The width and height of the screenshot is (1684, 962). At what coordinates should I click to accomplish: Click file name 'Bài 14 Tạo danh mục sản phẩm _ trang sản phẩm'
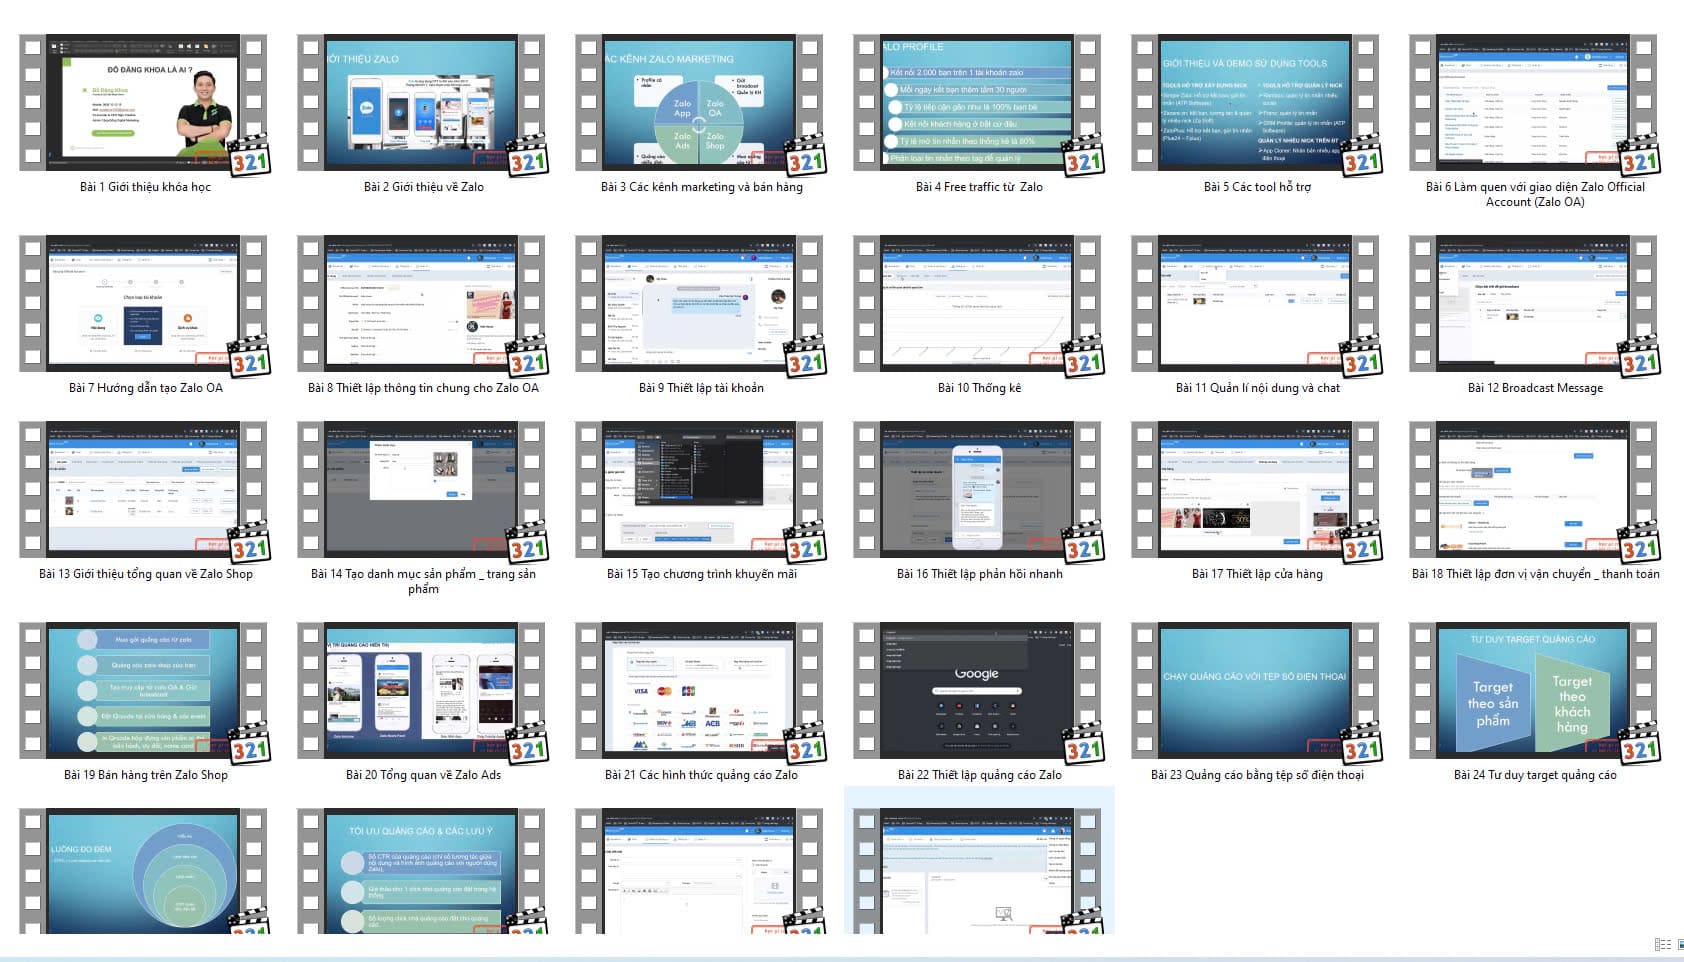[x=423, y=581]
